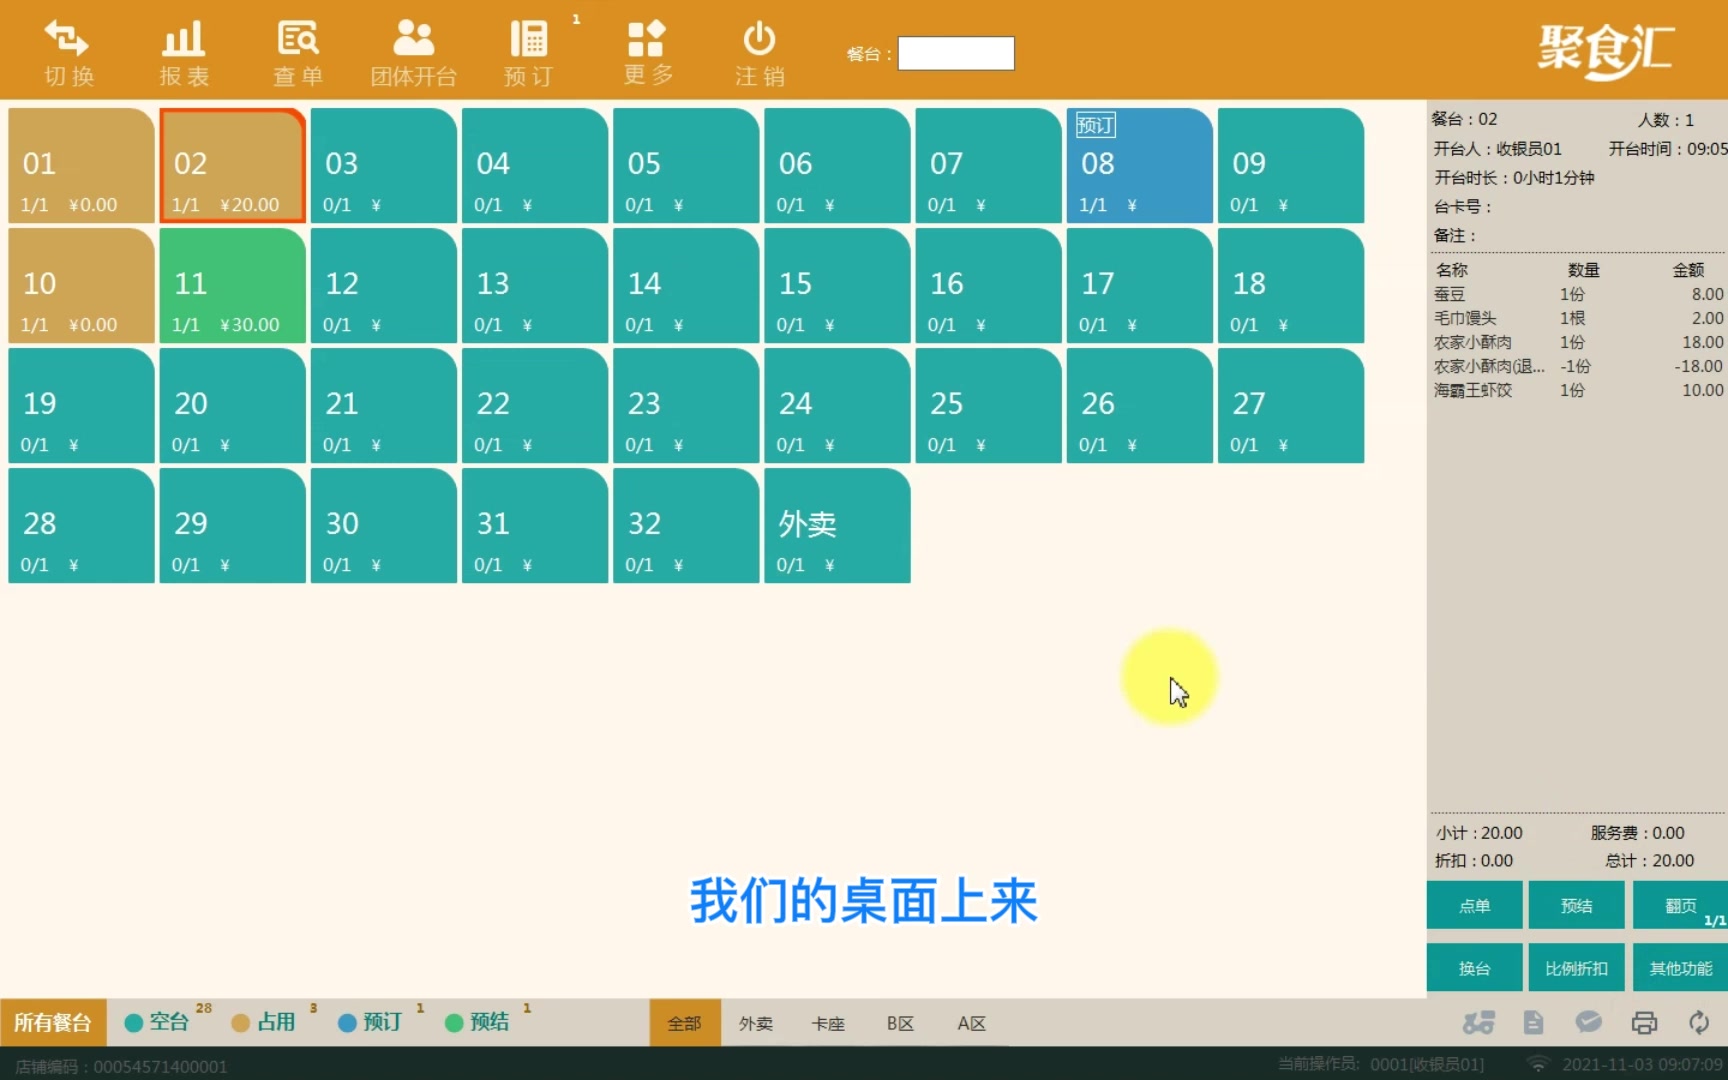1728x1080 pixels.
Task: Click the 店铺编码 store code text
Action: 121,1066
